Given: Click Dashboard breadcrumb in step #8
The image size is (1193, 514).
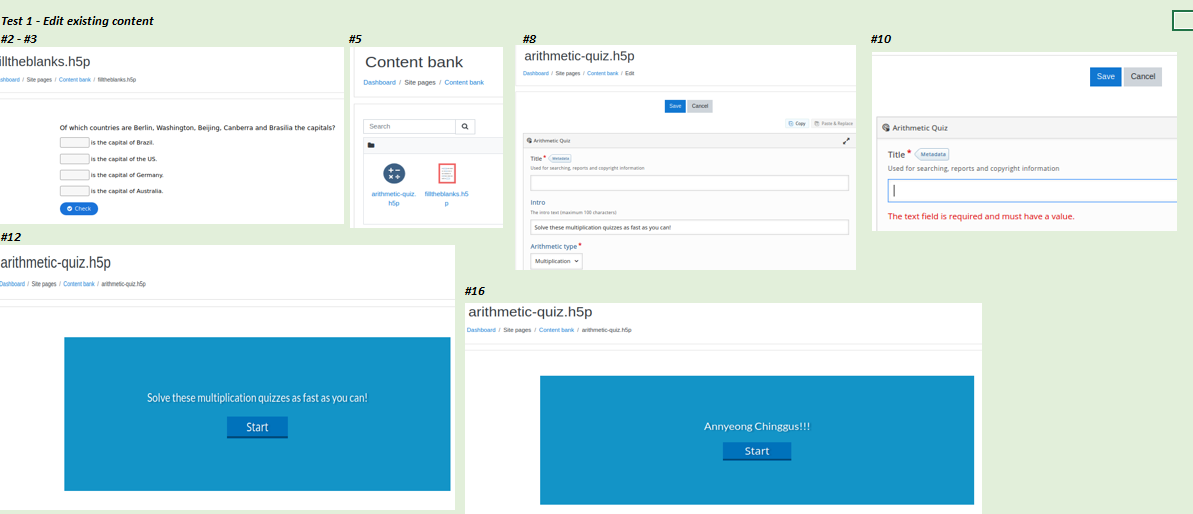Looking at the screenshot, I should click(x=536, y=74).
